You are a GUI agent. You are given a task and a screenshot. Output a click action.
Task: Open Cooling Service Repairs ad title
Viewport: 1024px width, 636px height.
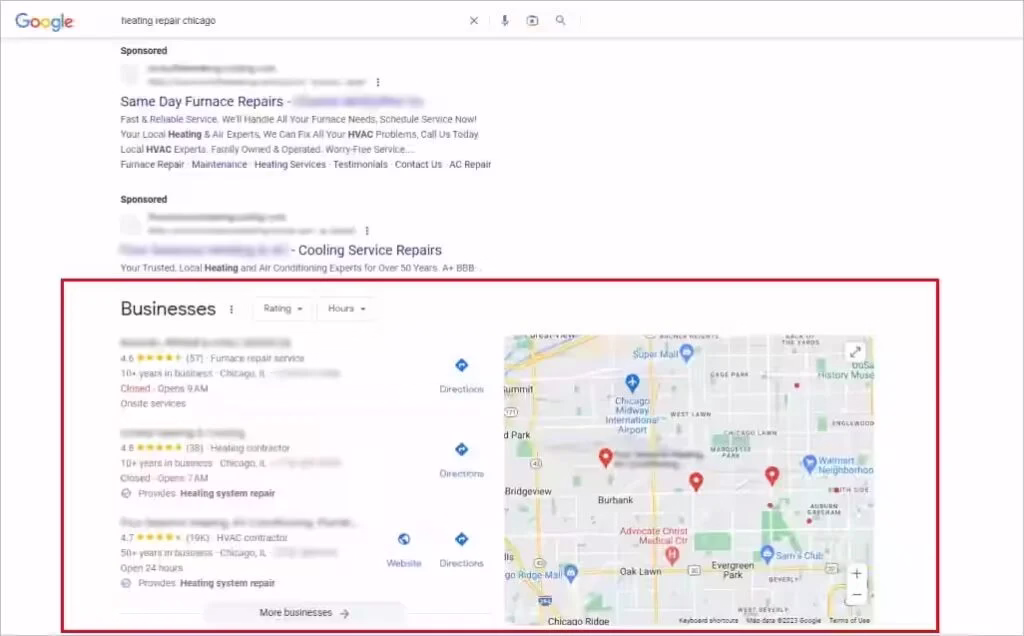coord(281,250)
